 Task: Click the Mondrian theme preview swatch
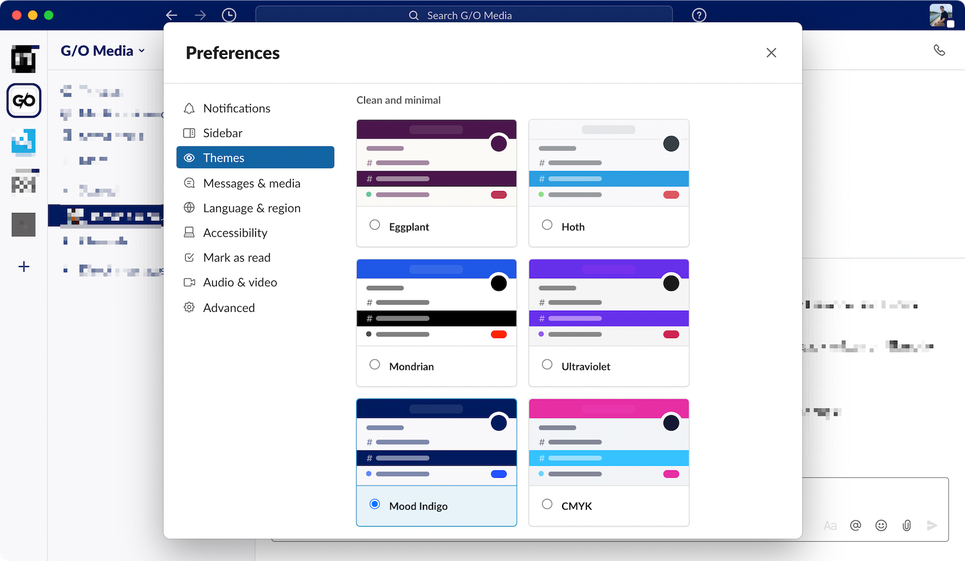(436, 302)
